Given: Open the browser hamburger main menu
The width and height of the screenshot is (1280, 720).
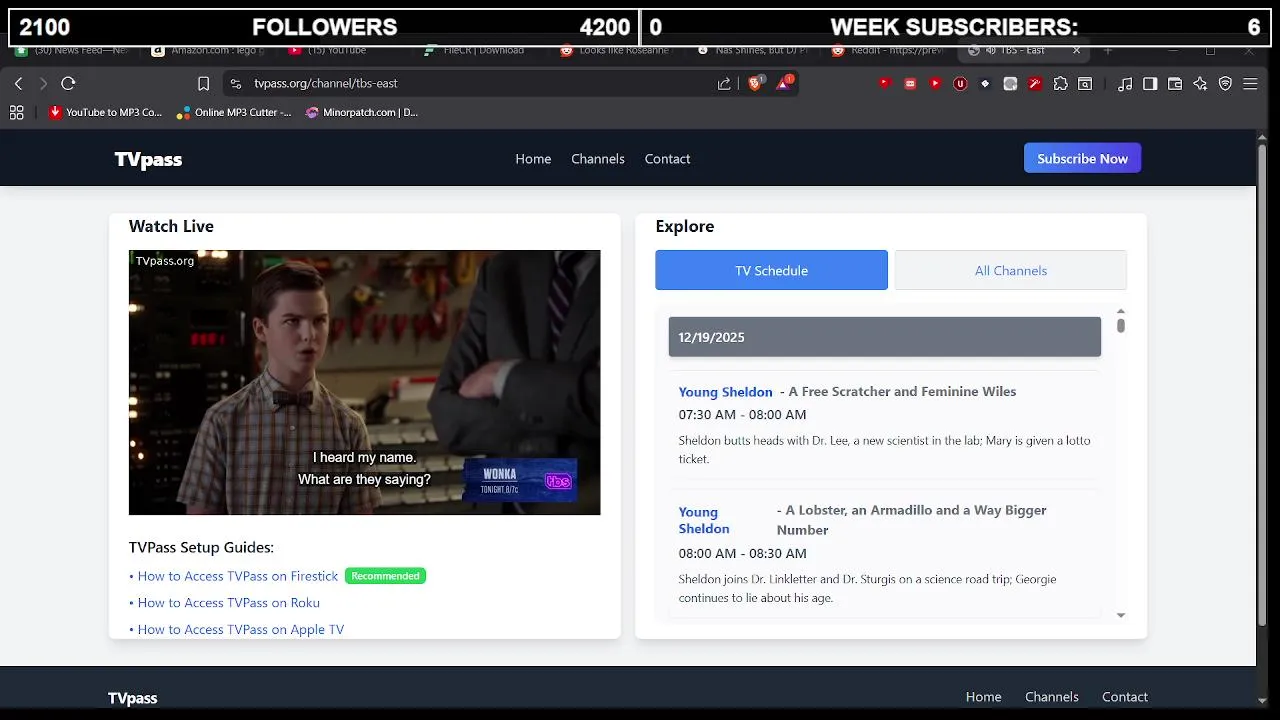Looking at the screenshot, I should 1250,84.
